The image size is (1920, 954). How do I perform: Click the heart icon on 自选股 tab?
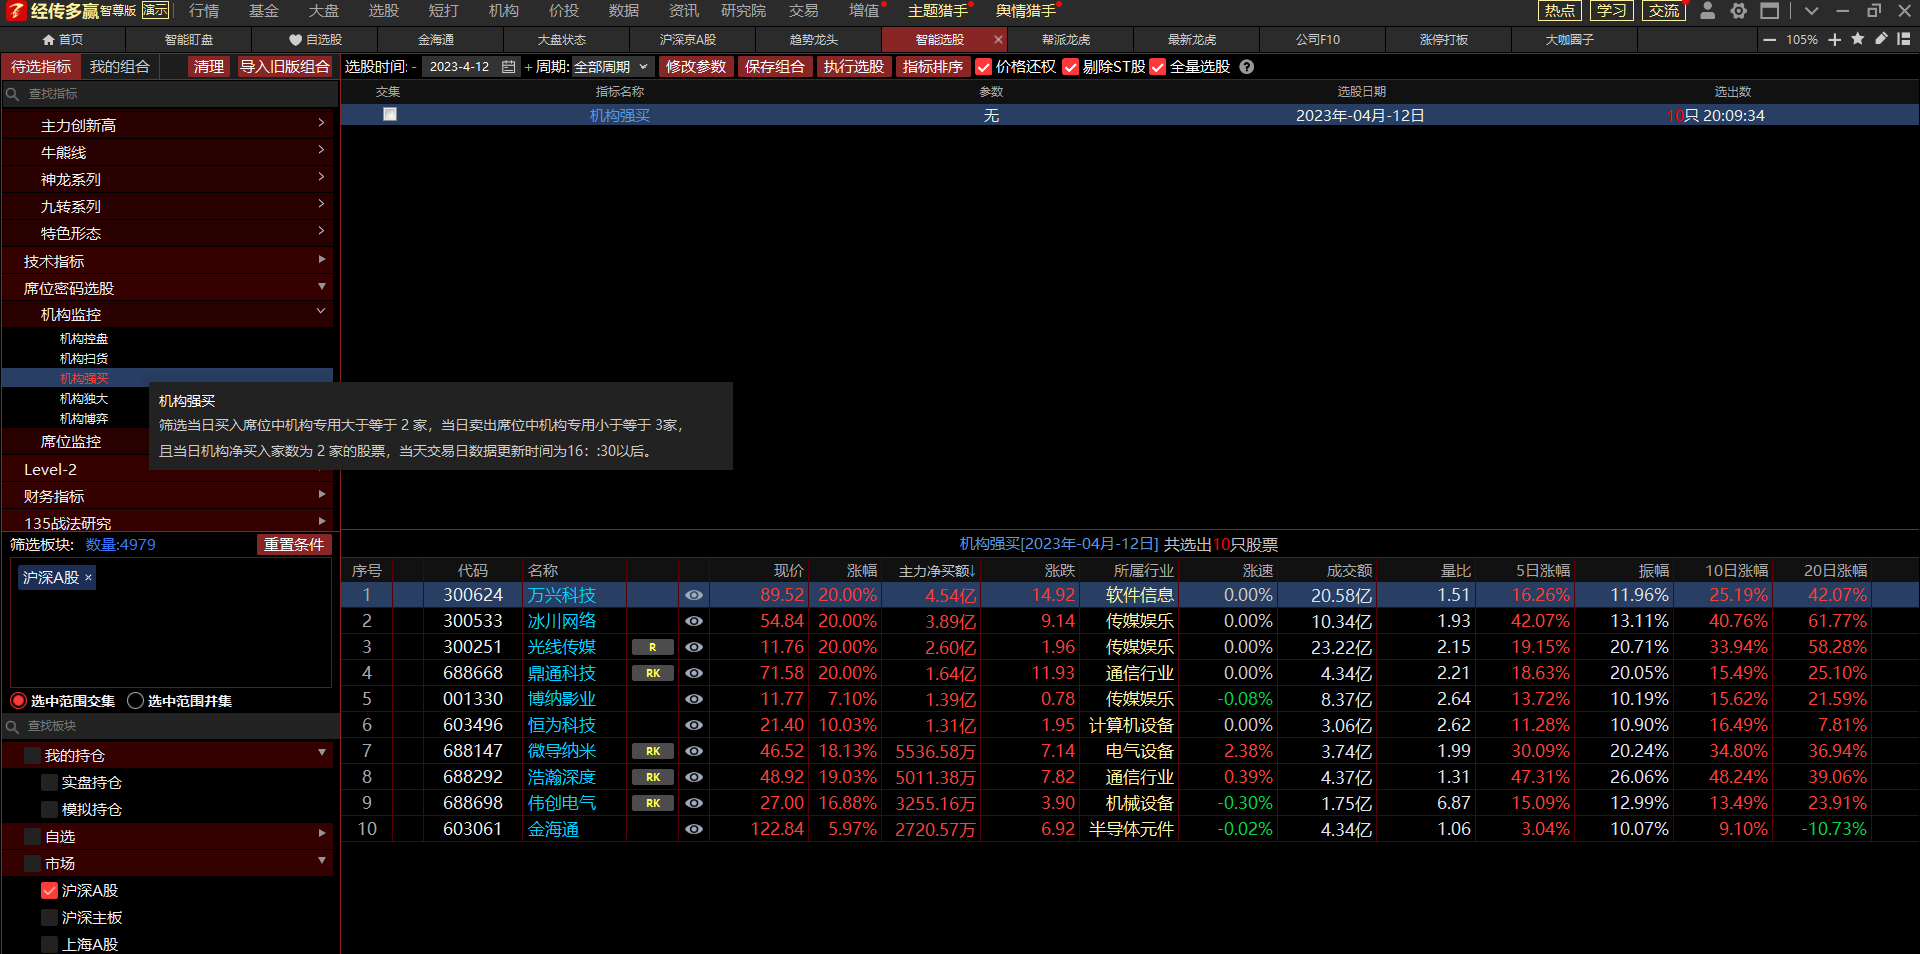[295, 40]
